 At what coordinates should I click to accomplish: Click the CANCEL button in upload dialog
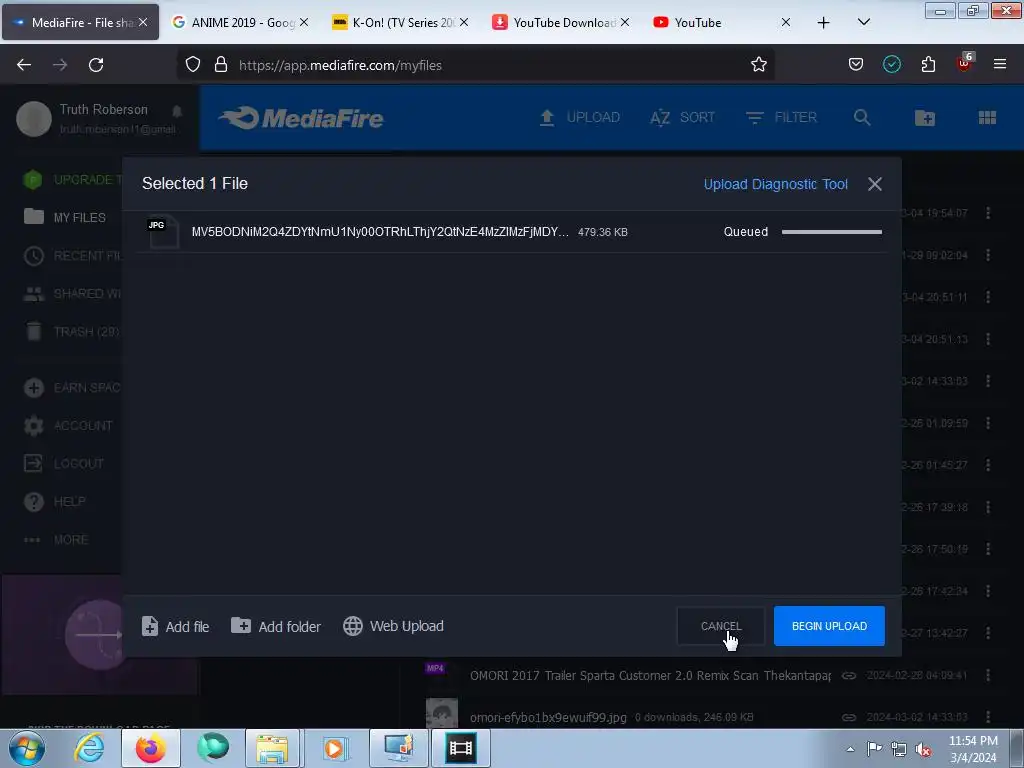(721, 626)
